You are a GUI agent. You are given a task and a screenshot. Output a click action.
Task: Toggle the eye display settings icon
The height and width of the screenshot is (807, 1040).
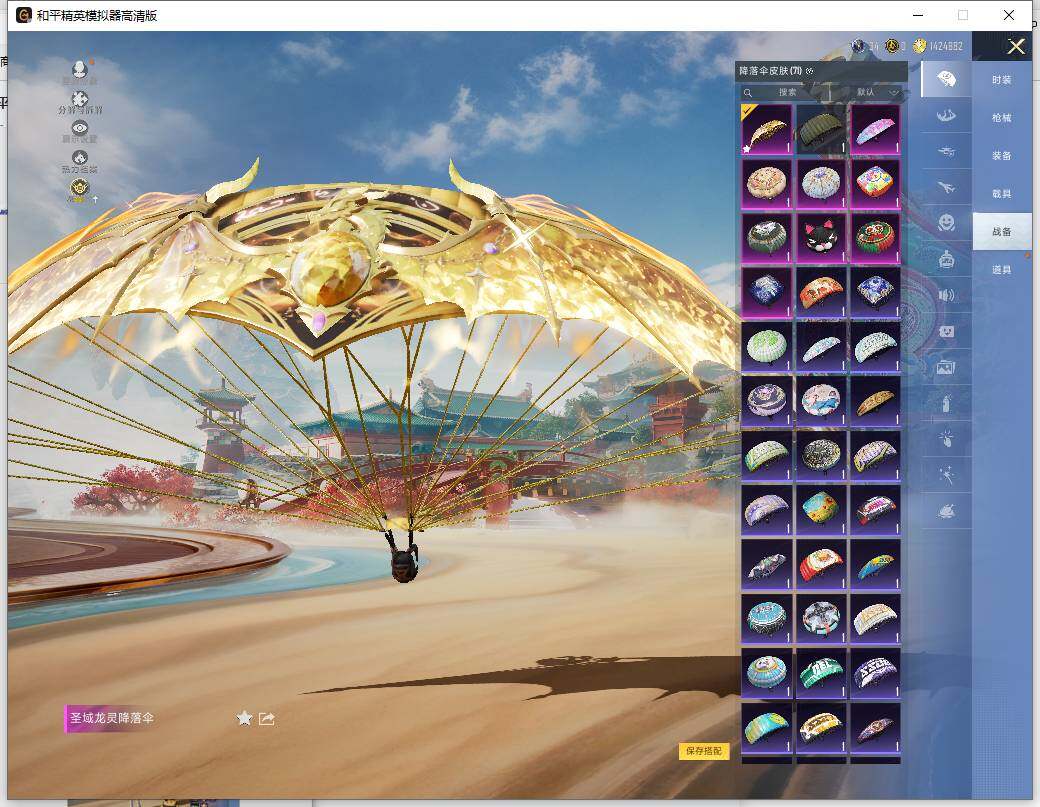80,129
